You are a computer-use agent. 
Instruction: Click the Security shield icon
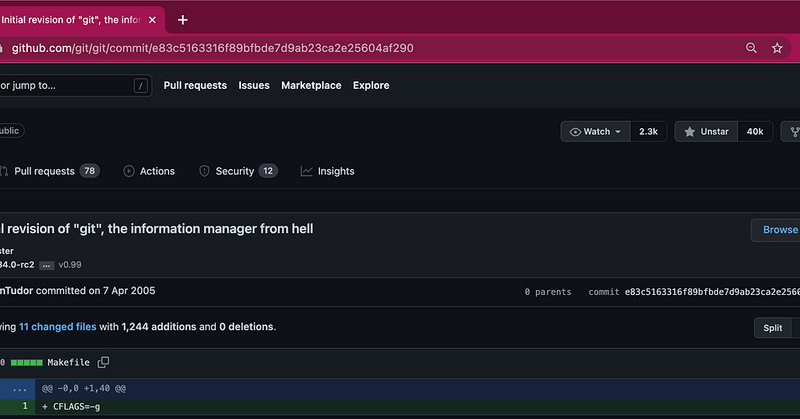pyautogui.click(x=204, y=171)
